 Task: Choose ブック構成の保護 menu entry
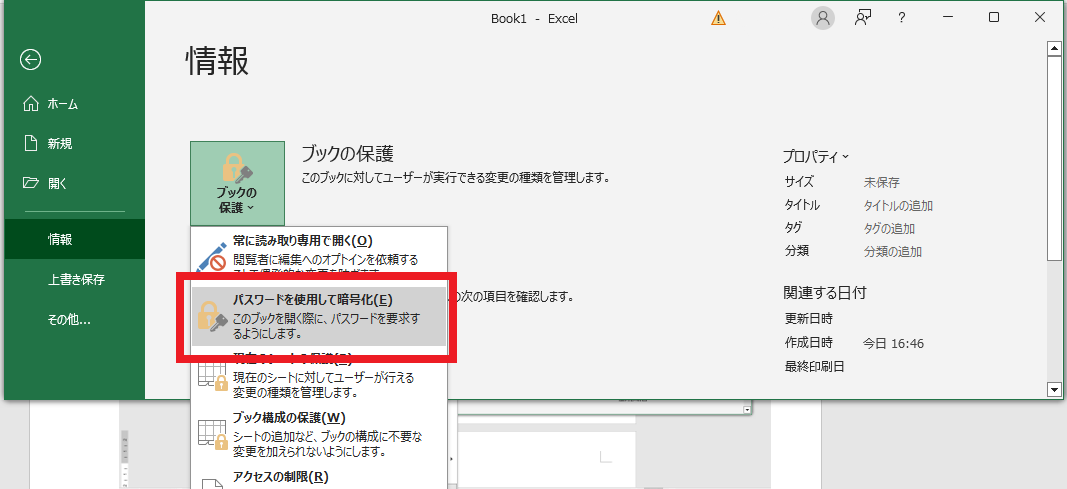point(319,435)
